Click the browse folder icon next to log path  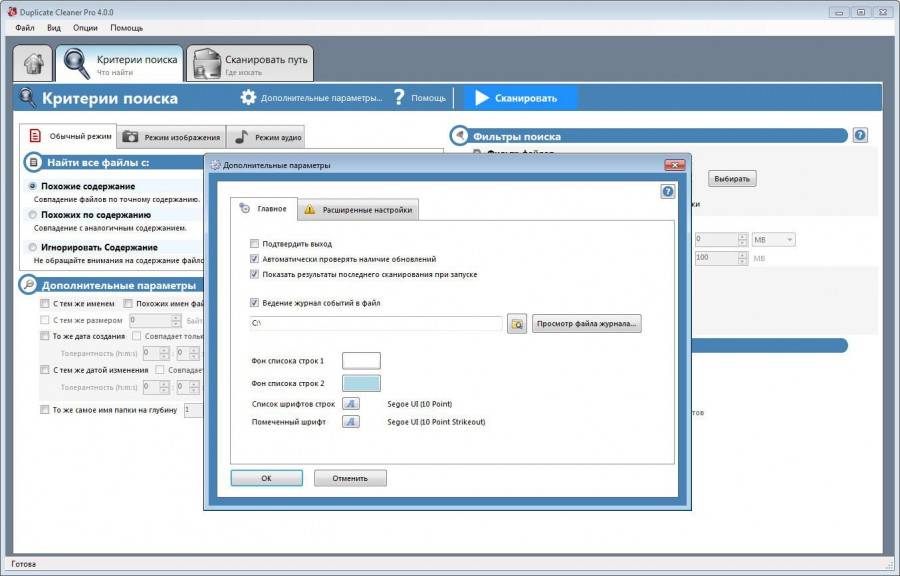pyautogui.click(x=517, y=324)
